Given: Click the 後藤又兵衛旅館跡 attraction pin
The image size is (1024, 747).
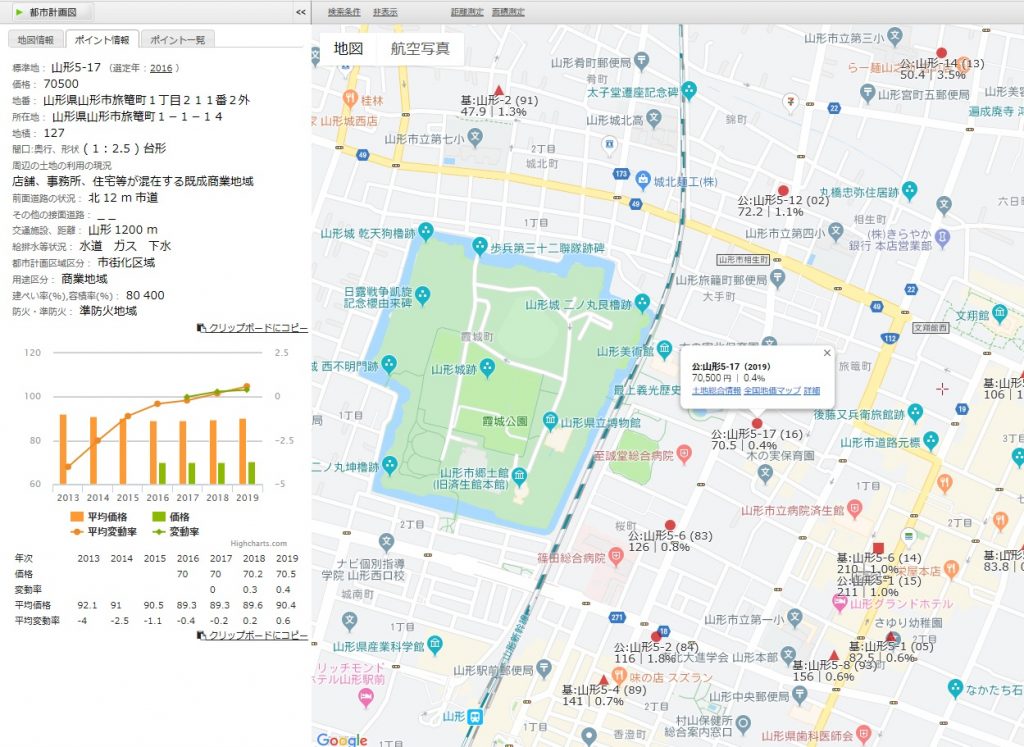Looking at the screenshot, I should point(915,413).
